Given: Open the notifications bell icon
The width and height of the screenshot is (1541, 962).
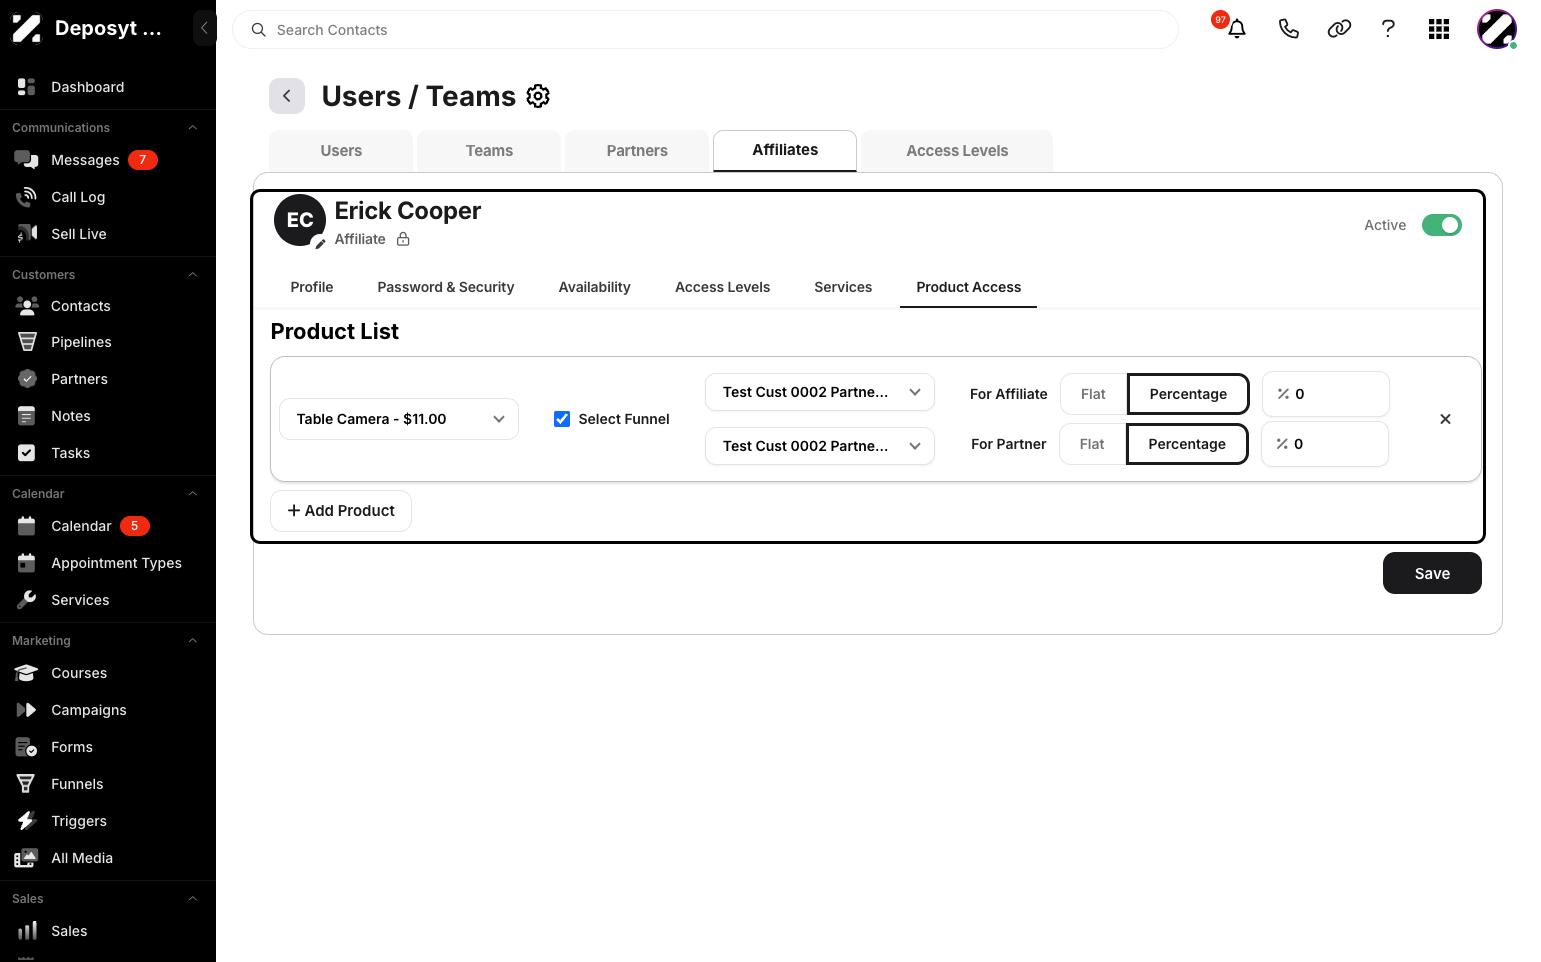Looking at the screenshot, I should [x=1237, y=29].
